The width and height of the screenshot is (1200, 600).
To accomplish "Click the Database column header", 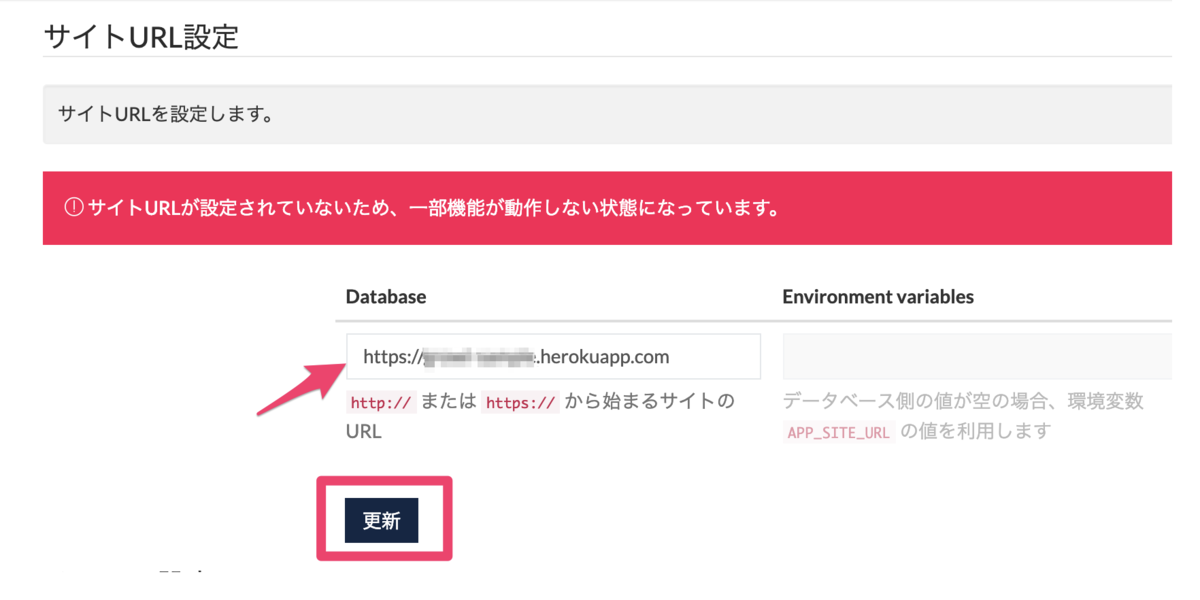I will click(386, 296).
